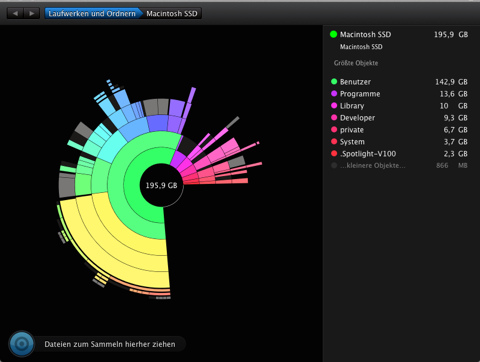The image size is (480, 362).
Task: Click the magenta dot beside Library
Action: coord(334,105)
